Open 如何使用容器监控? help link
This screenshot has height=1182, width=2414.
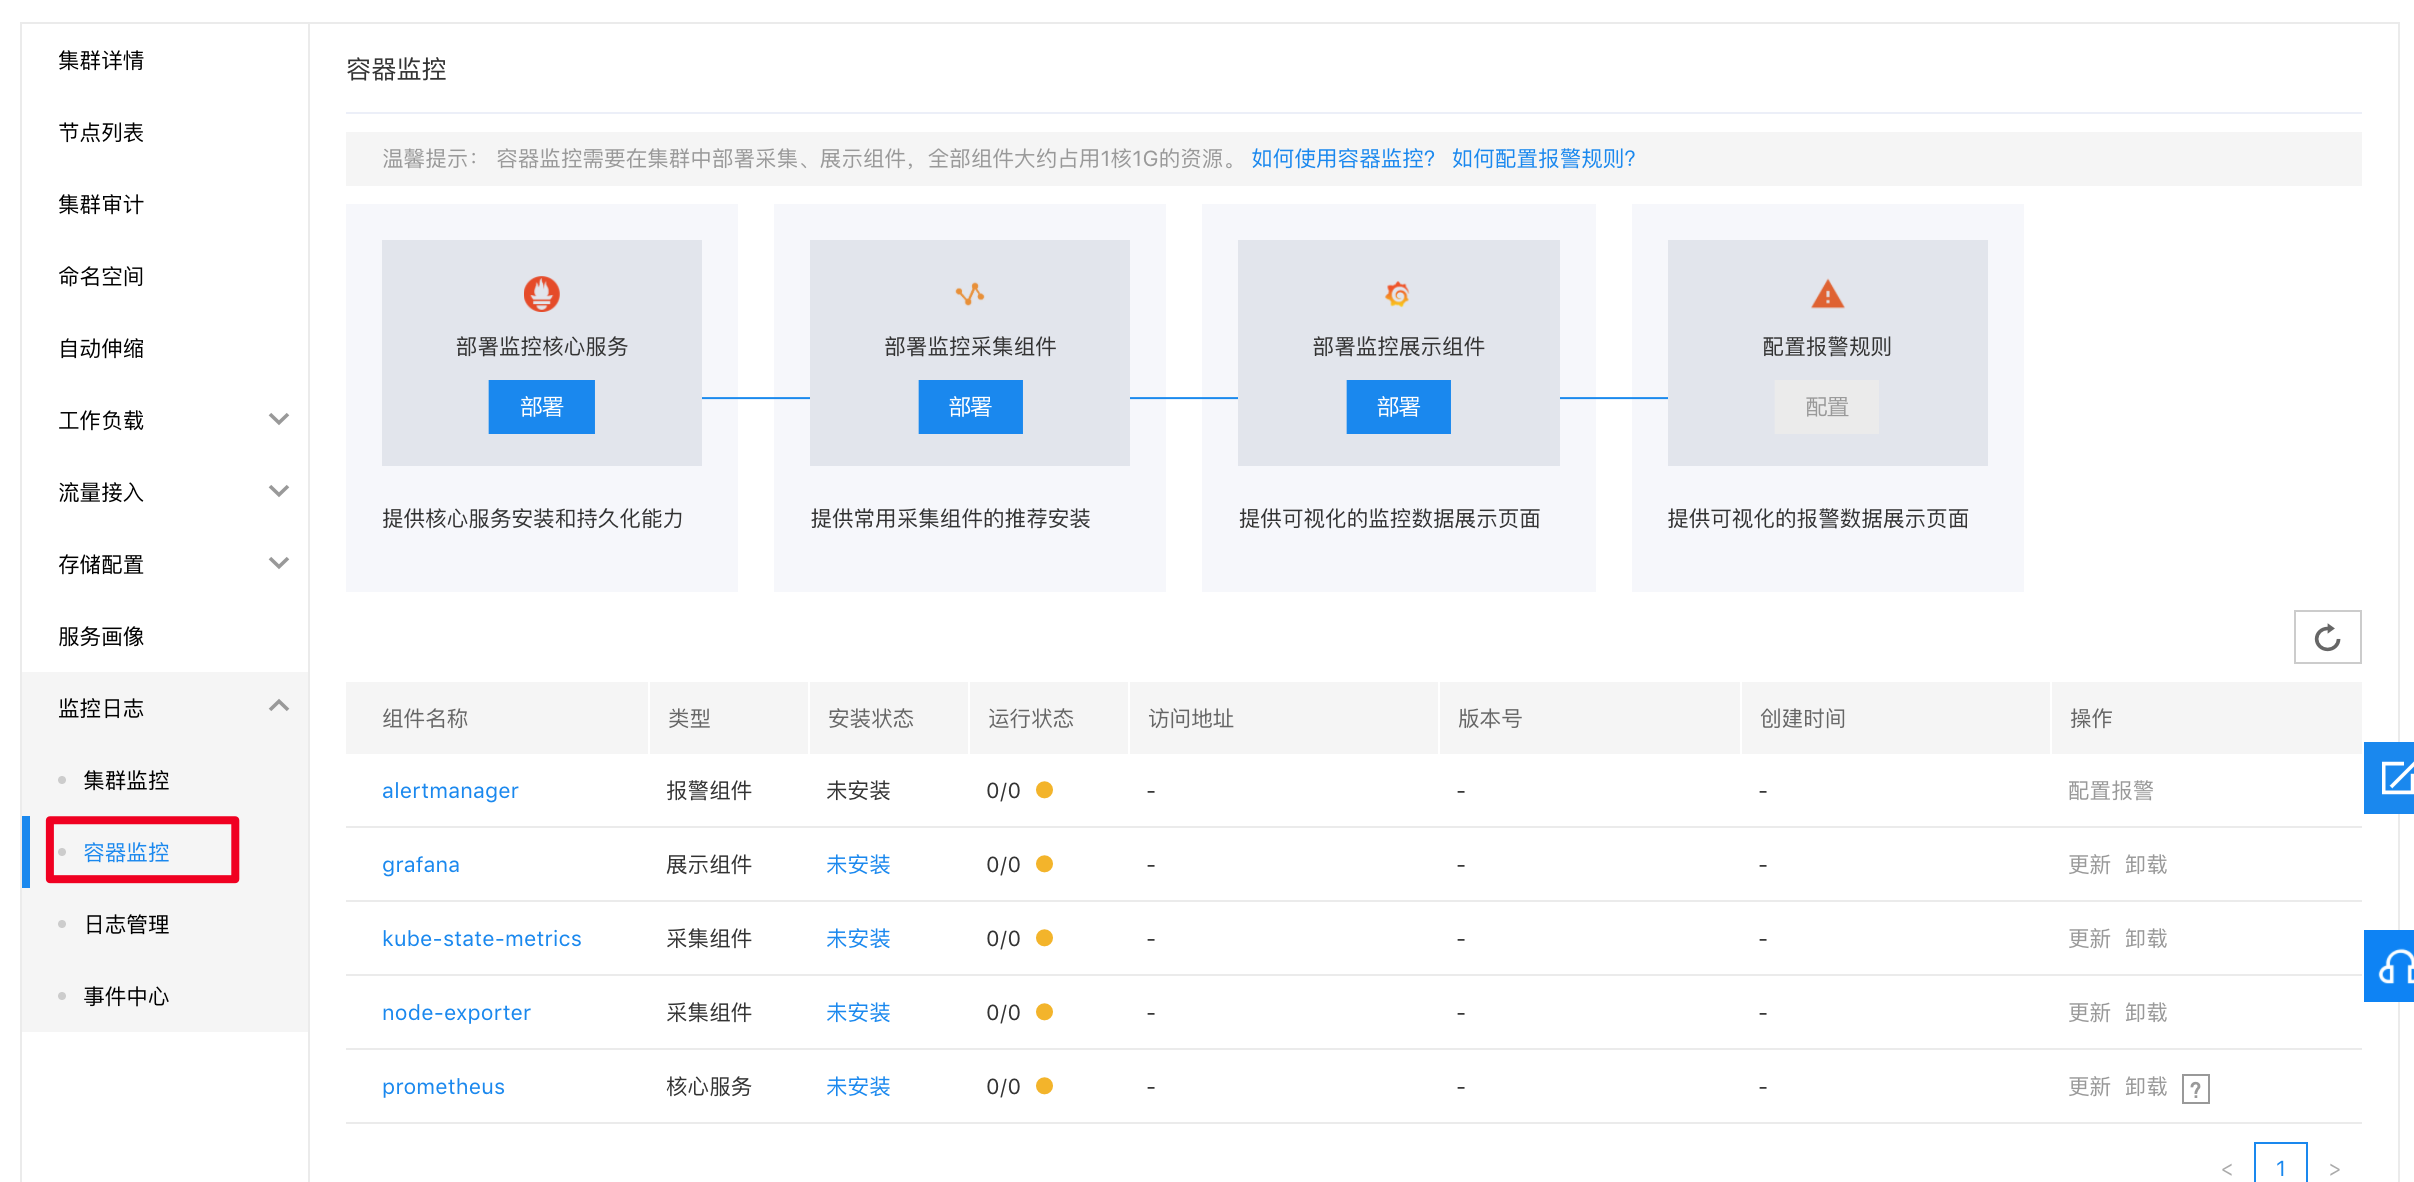(1343, 159)
